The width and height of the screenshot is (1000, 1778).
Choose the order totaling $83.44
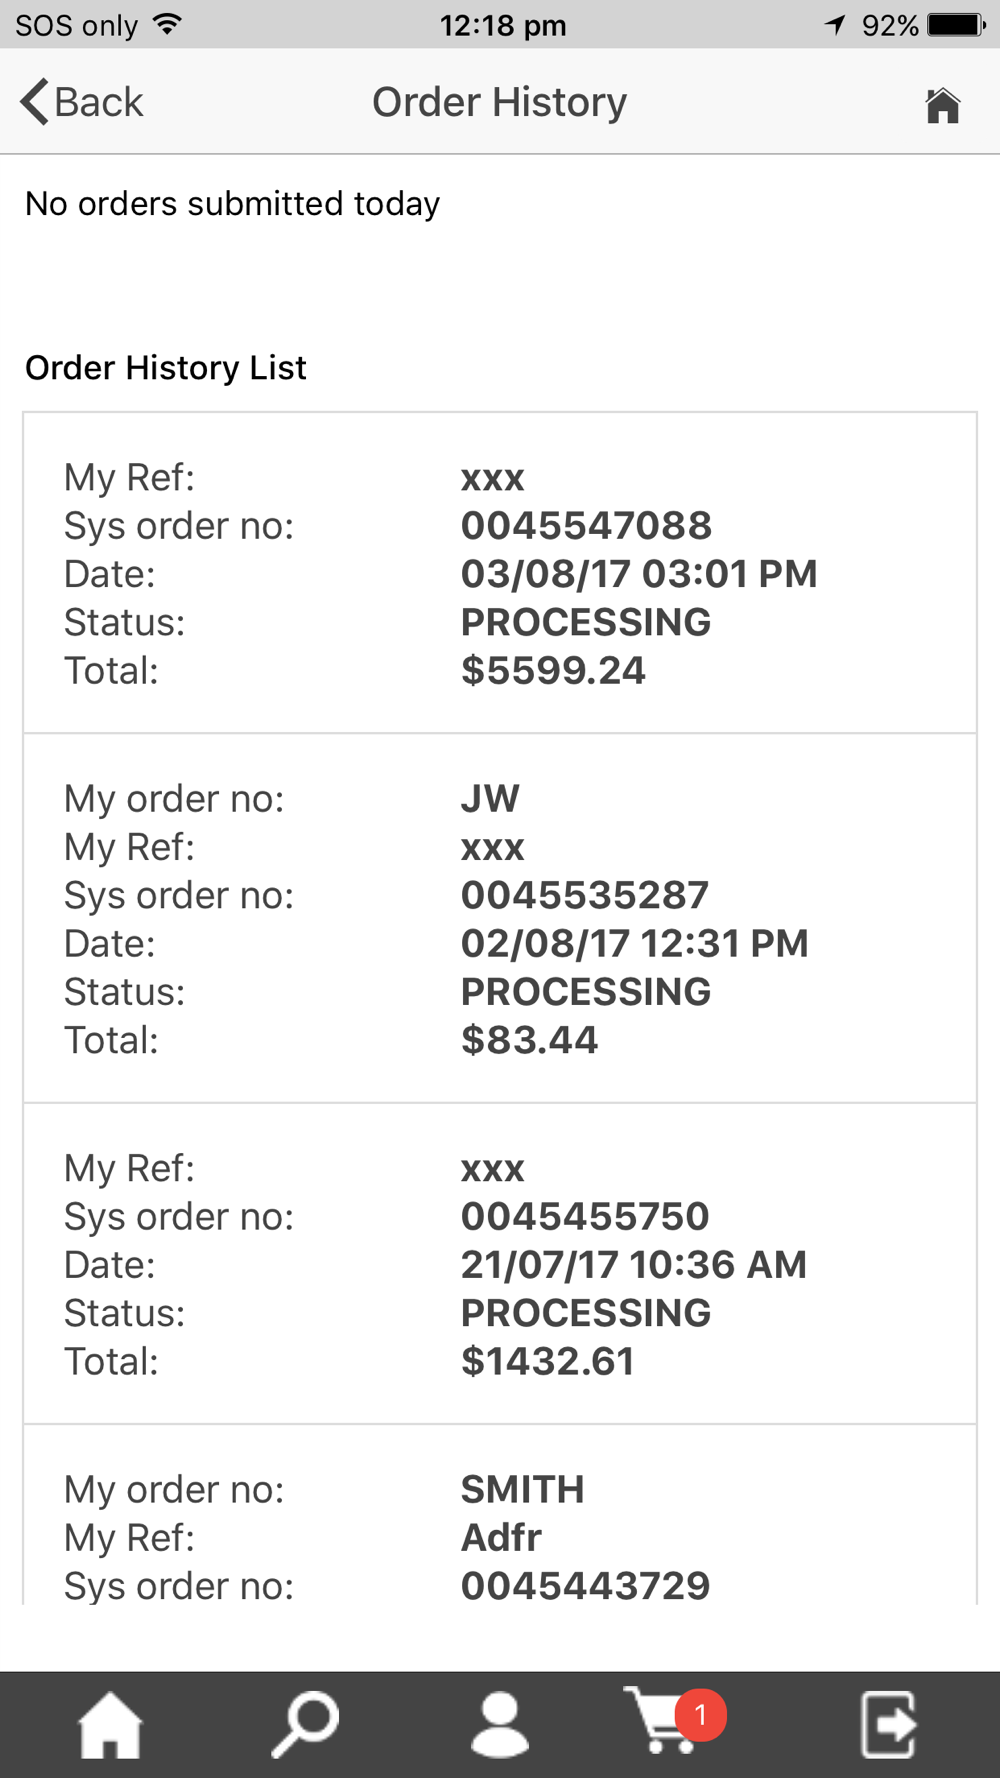[x=500, y=919]
